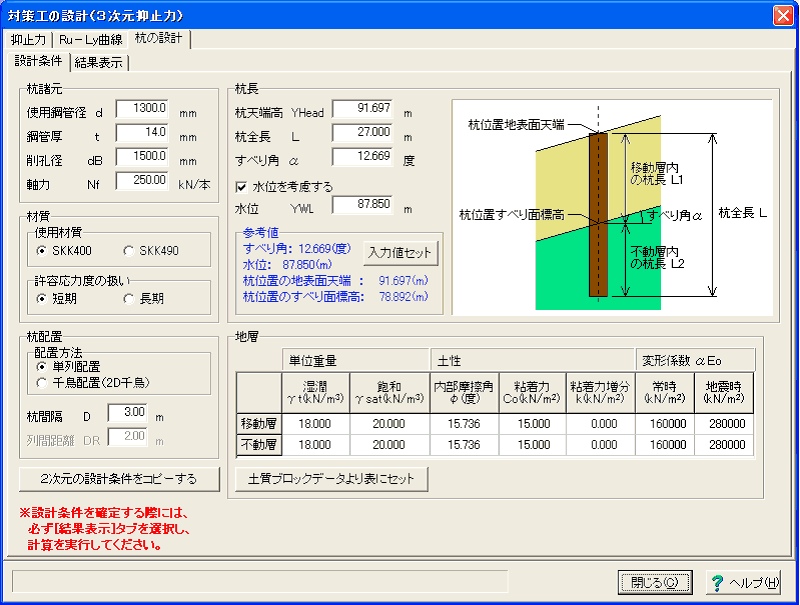
Task: Click 移動層 内部摩擦角 cell 15.736
Action: [x=464, y=424]
